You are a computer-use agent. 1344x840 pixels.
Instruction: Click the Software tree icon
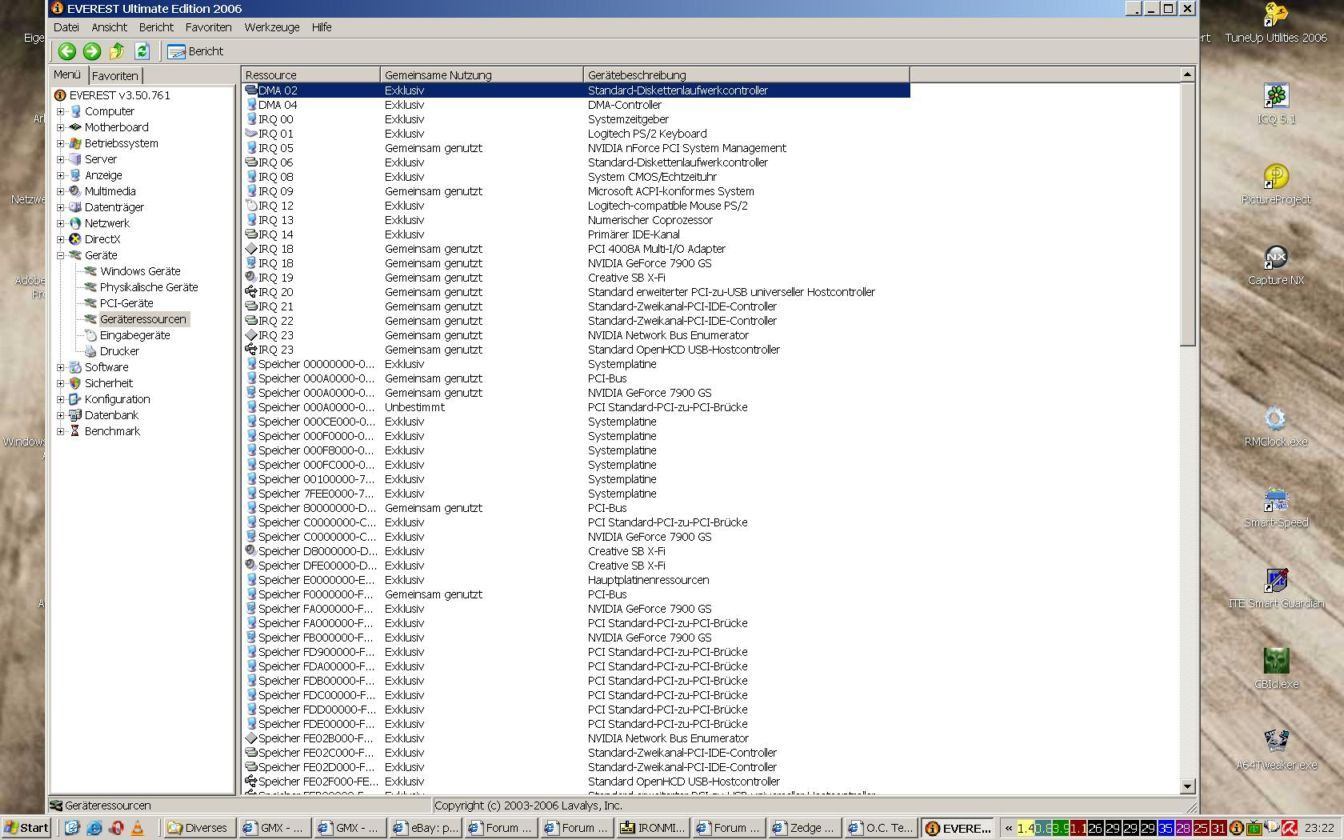click(x=75, y=367)
